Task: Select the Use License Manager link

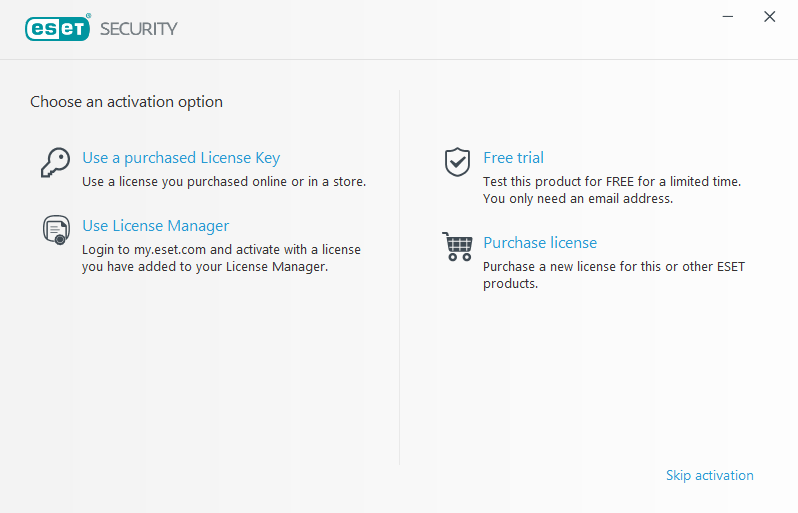Action: coord(156,225)
